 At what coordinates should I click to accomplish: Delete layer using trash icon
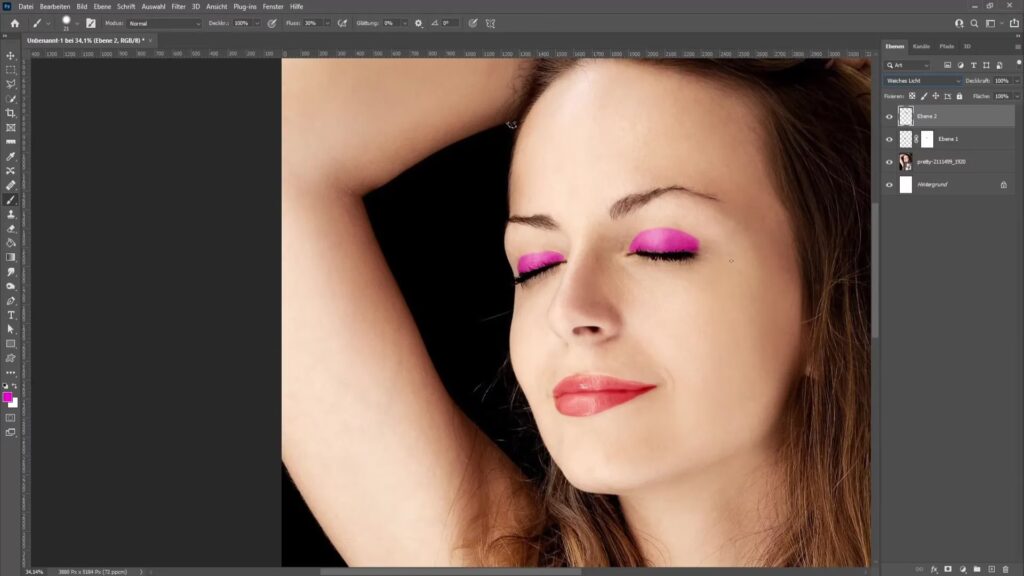1005,569
